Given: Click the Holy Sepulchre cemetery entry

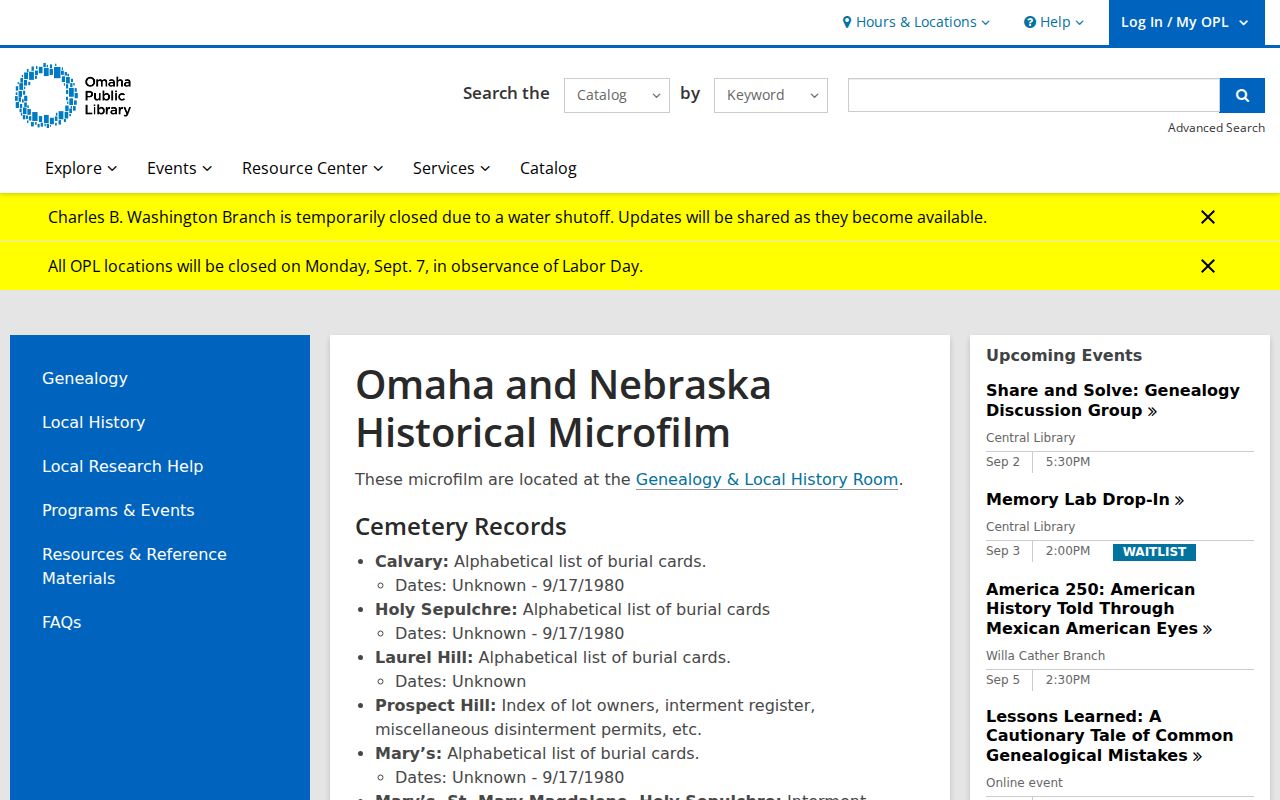Looking at the screenshot, I should point(572,609).
